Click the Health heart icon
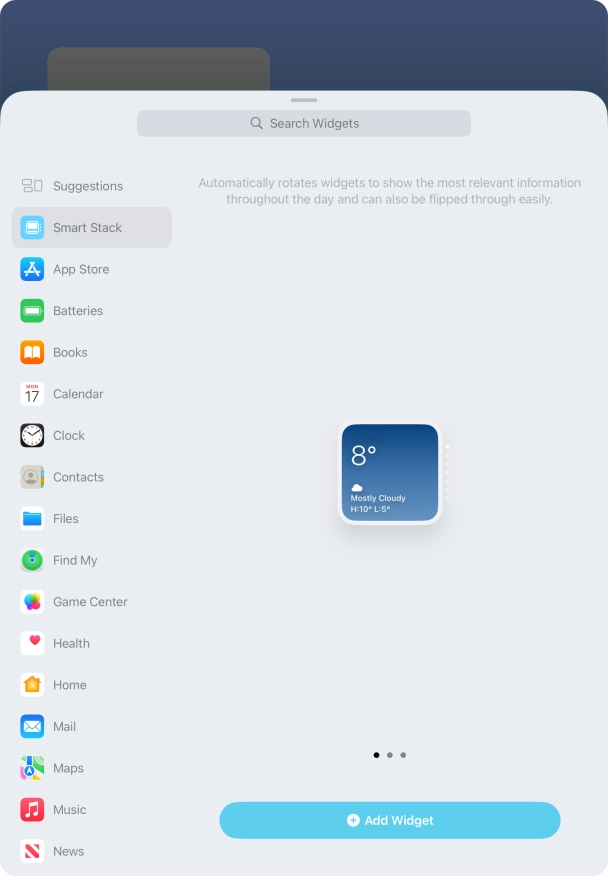This screenshot has width=608, height=876. [32, 644]
